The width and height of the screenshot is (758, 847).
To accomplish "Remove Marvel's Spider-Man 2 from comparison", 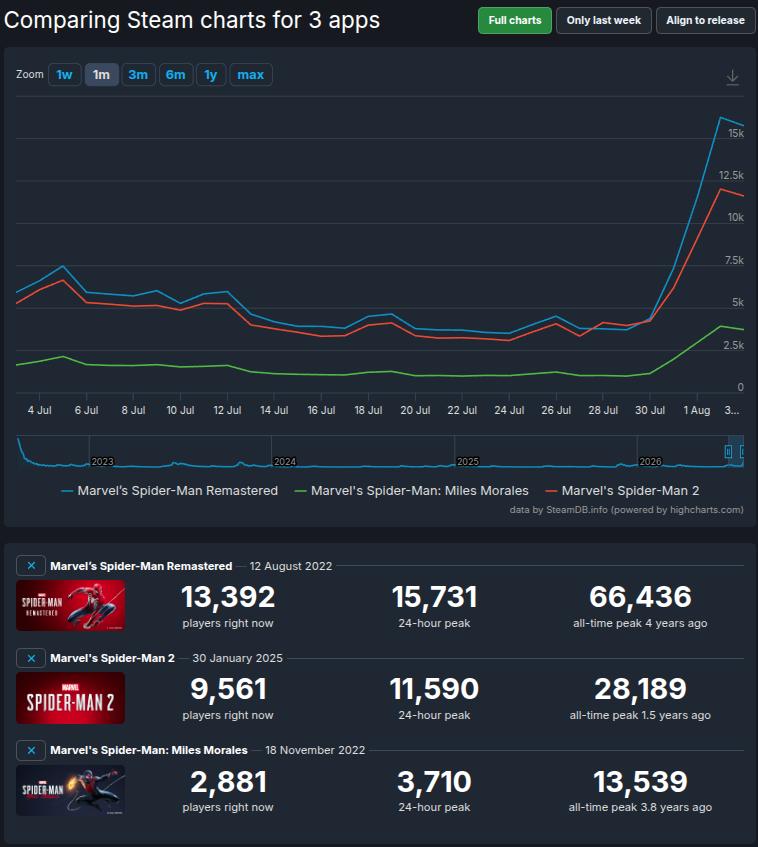I will pos(31,658).
